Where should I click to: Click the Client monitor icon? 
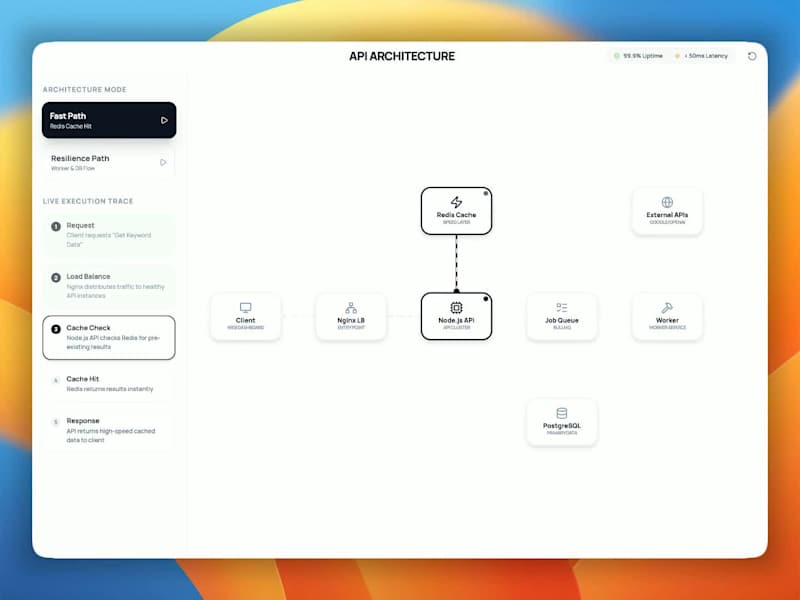click(x=246, y=308)
